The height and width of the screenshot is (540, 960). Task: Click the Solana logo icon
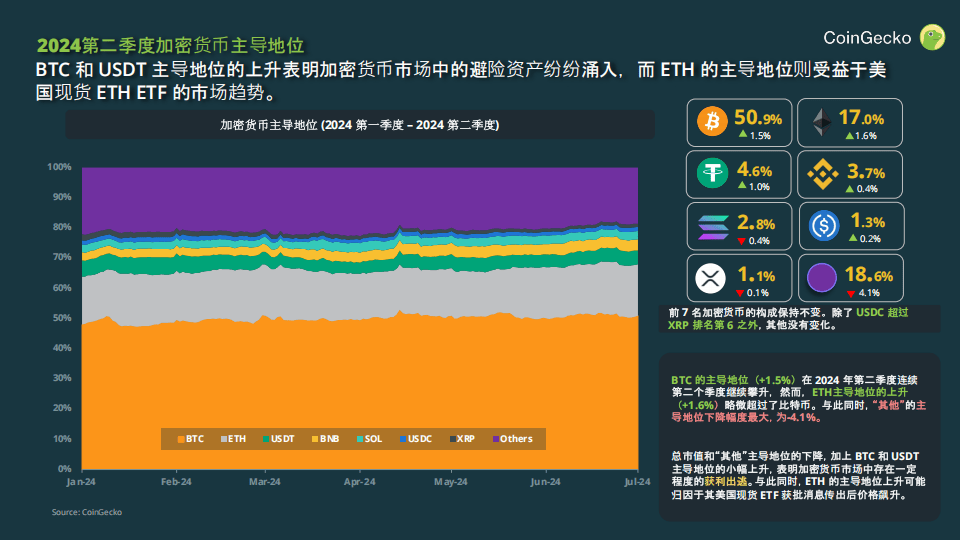point(713,227)
